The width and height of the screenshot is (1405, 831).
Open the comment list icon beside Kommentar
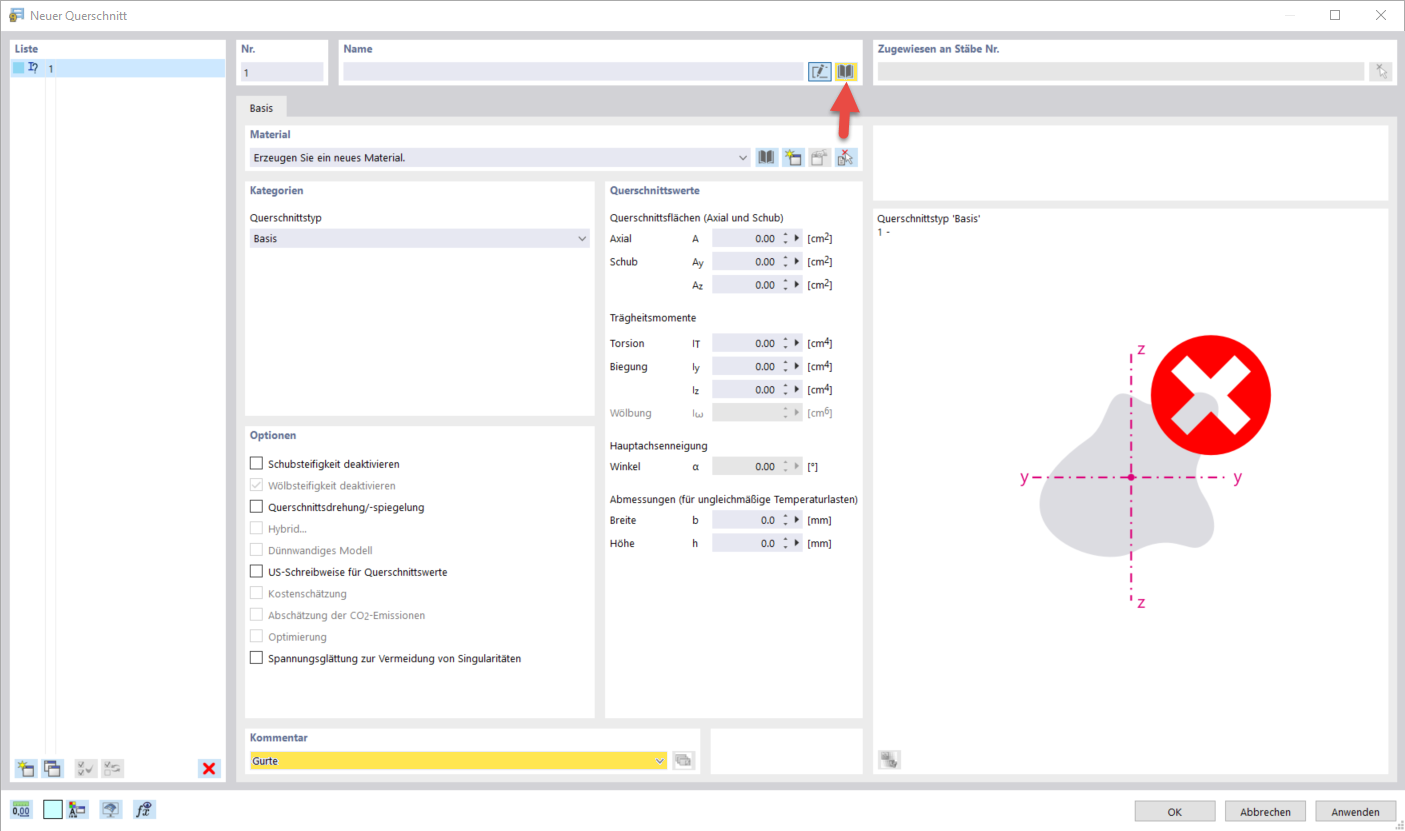[x=684, y=761]
